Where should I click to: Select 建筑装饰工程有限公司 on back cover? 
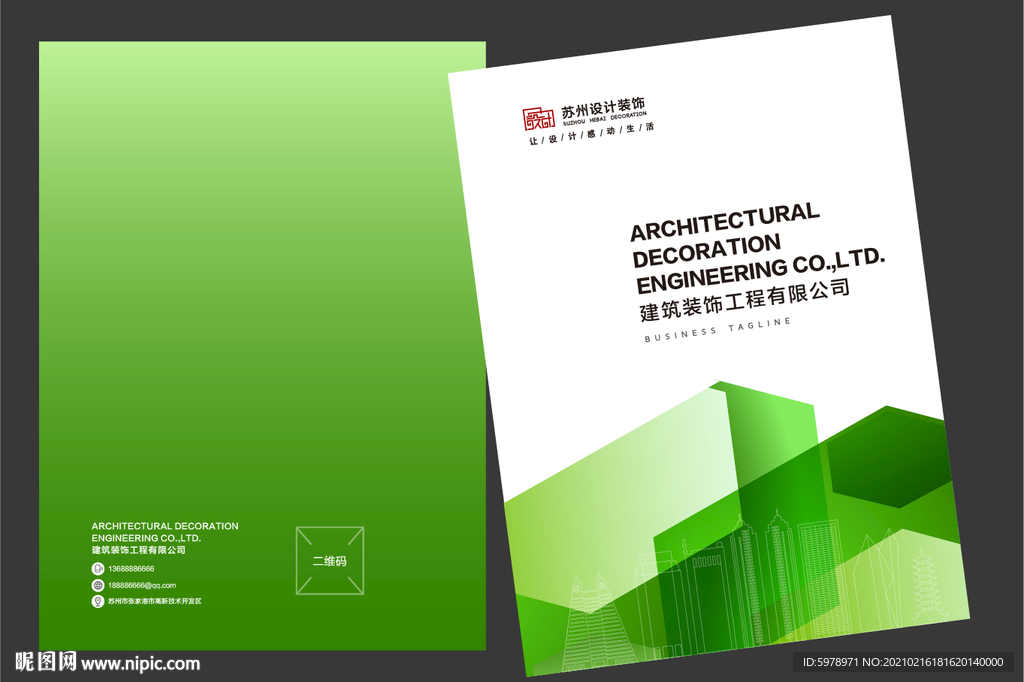click(138, 550)
